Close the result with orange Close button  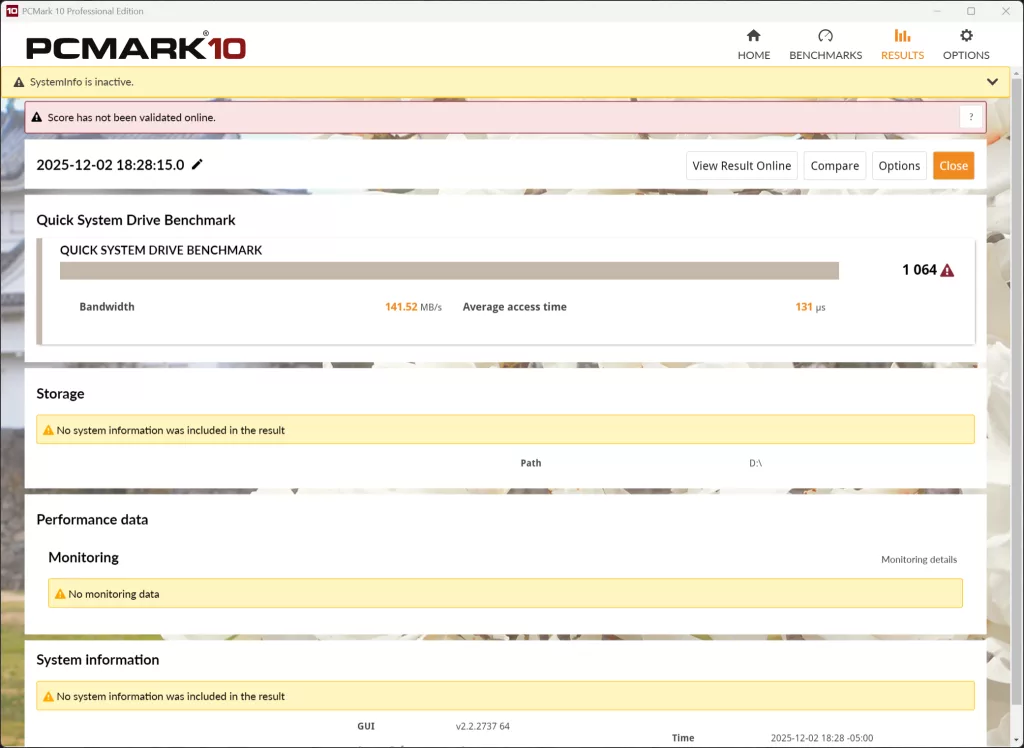(x=953, y=166)
